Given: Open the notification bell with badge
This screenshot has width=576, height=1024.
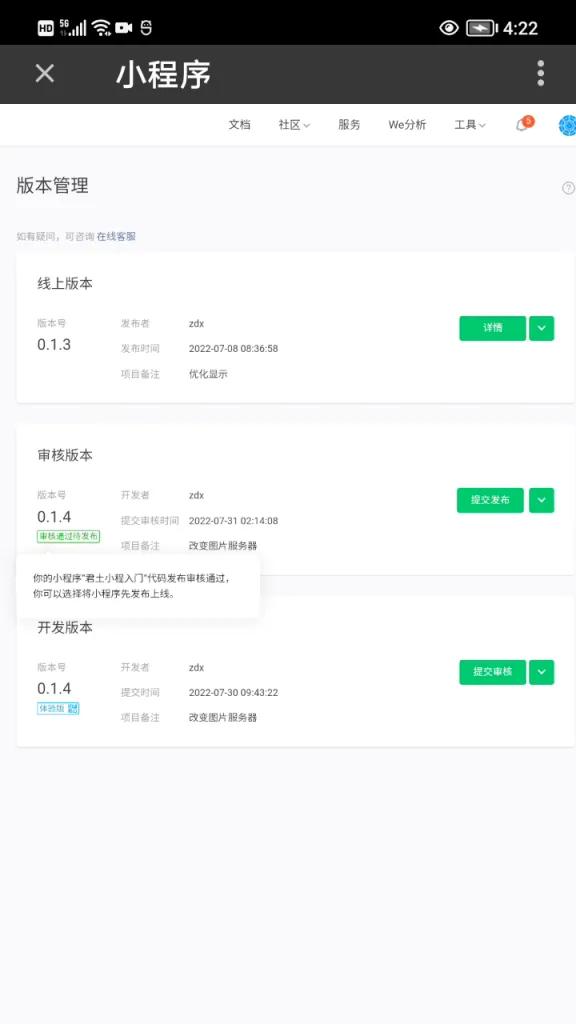Looking at the screenshot, I should [x=520, y=126].
